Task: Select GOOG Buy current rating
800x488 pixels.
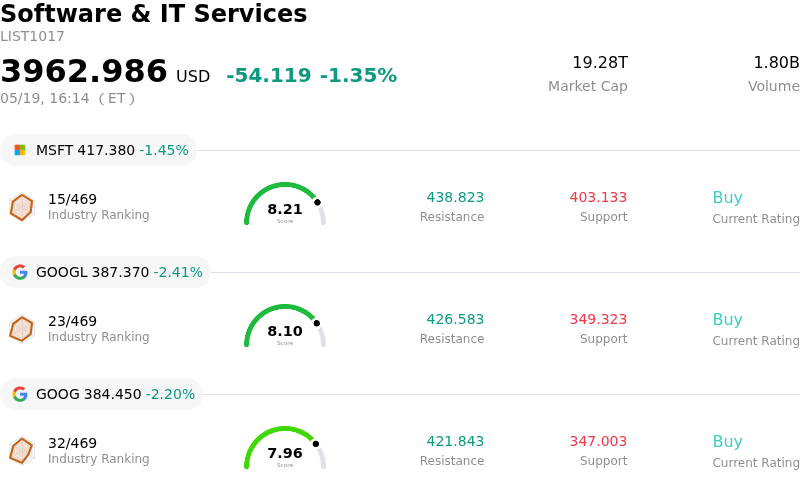Action: click(x=728, y=442)
